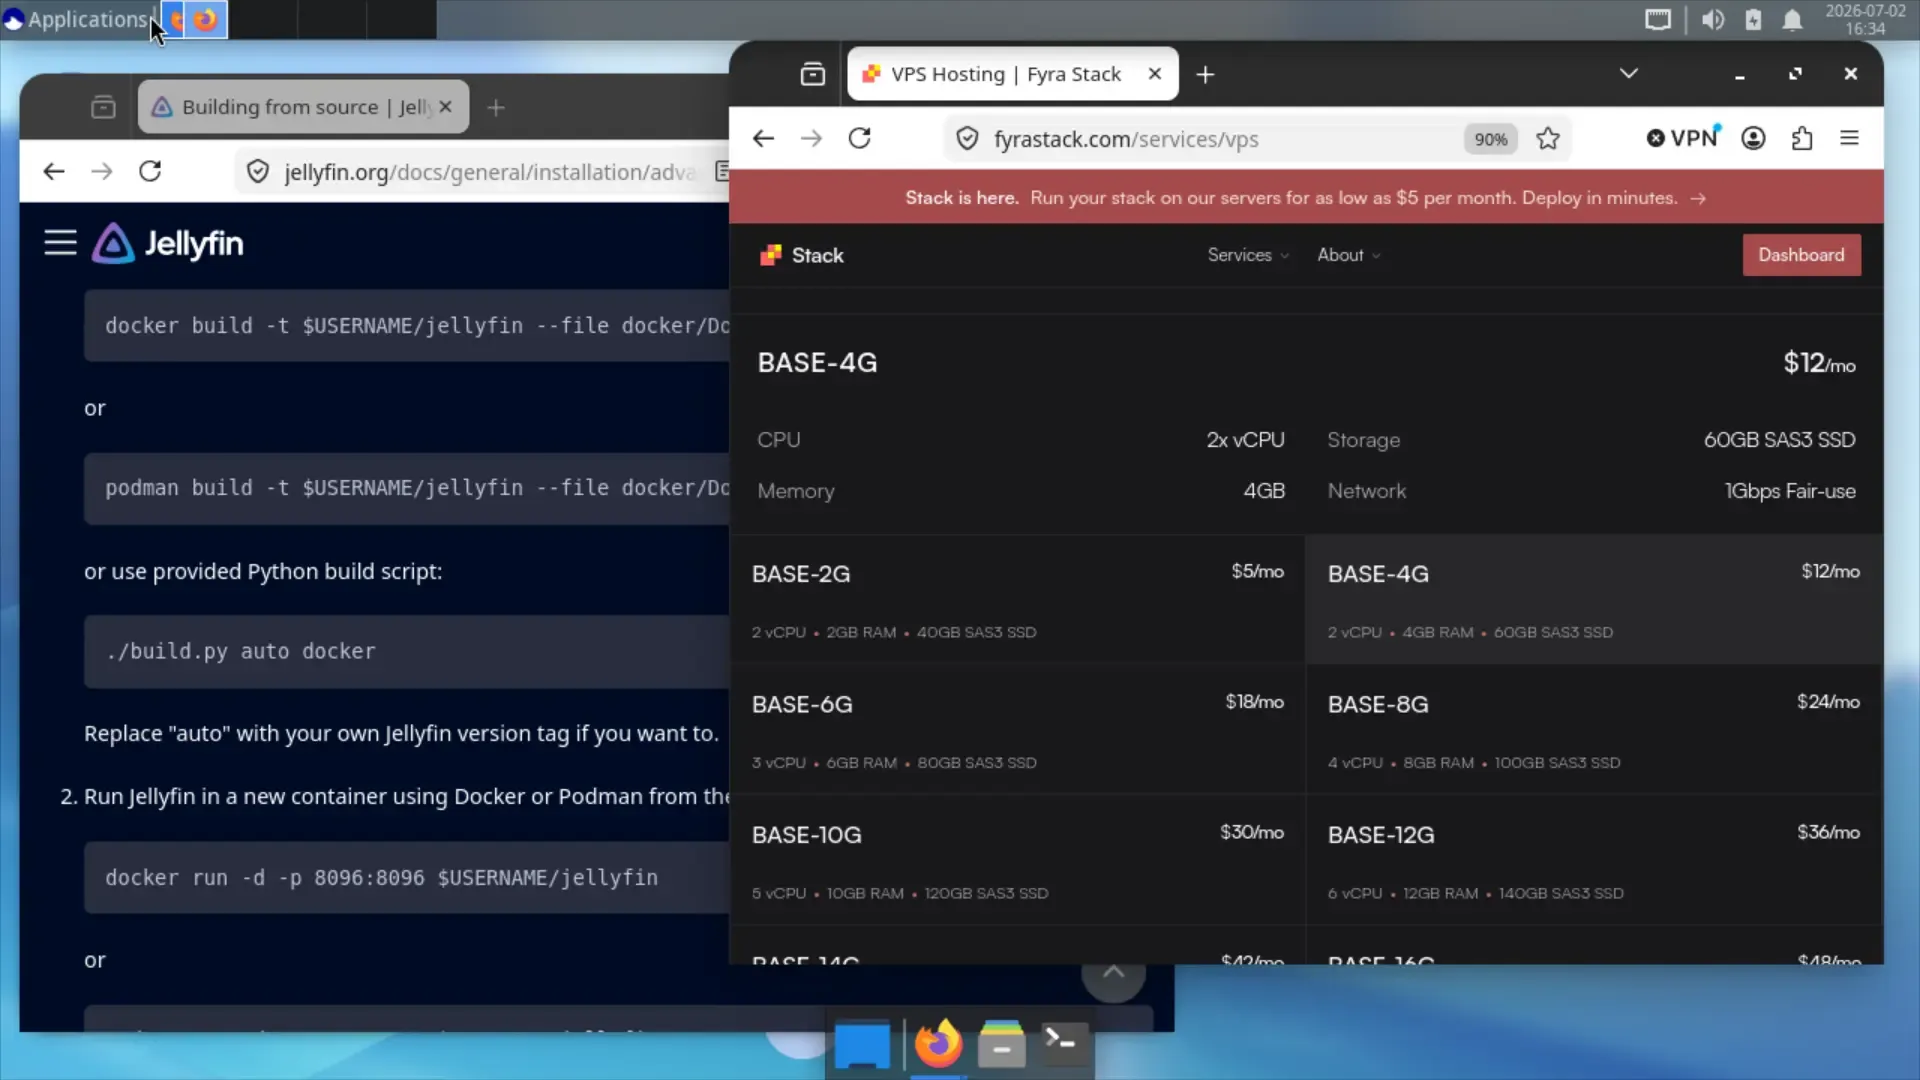Click the Stack logo in the site header

(802, 256)
